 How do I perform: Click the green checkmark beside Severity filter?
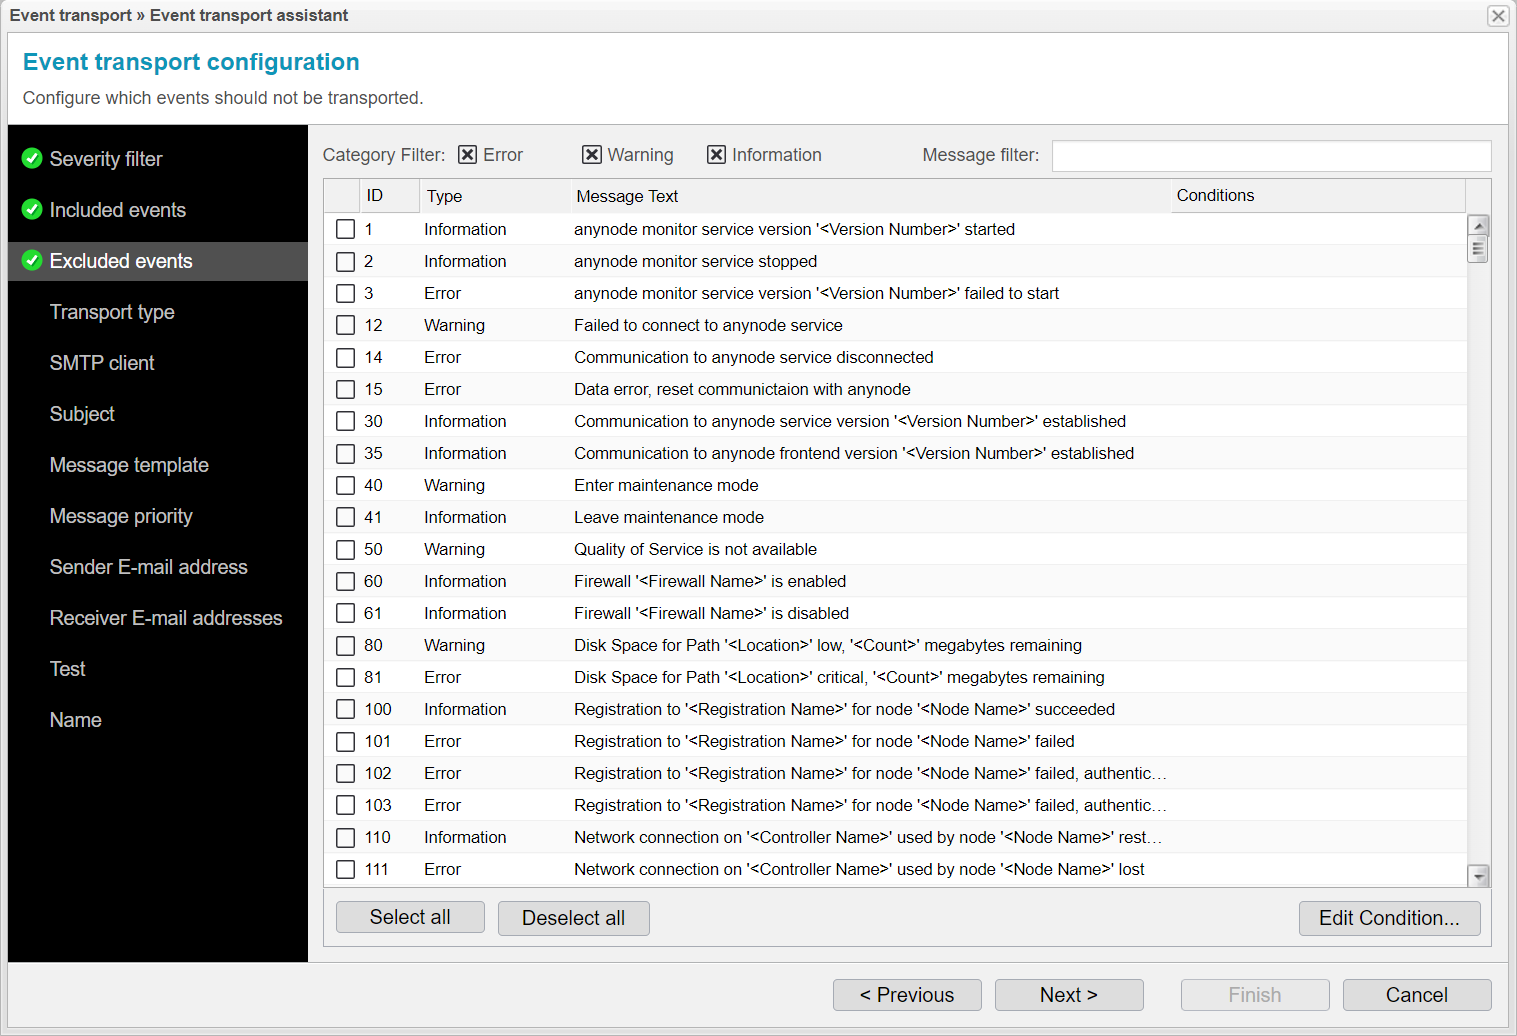(x=31, y=158)
